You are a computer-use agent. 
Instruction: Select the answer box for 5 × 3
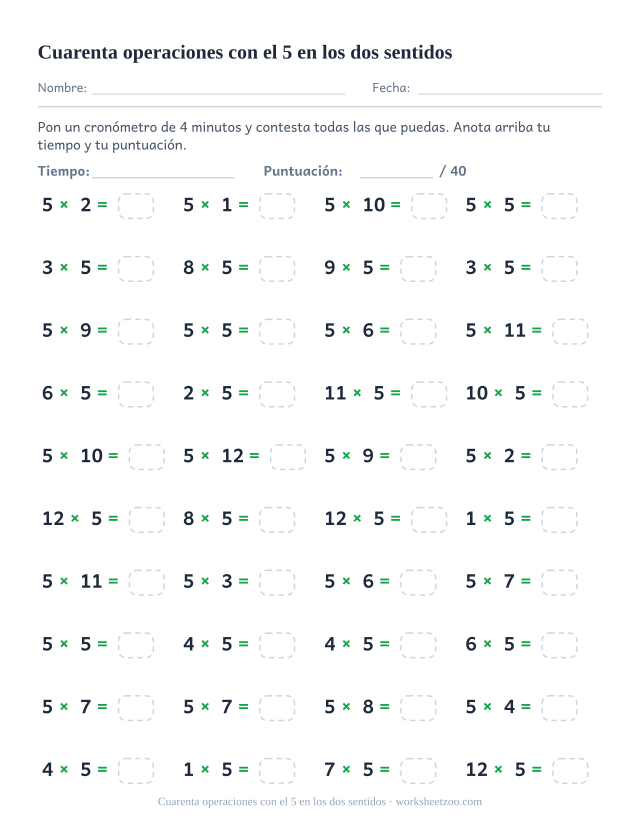[277, 582]
